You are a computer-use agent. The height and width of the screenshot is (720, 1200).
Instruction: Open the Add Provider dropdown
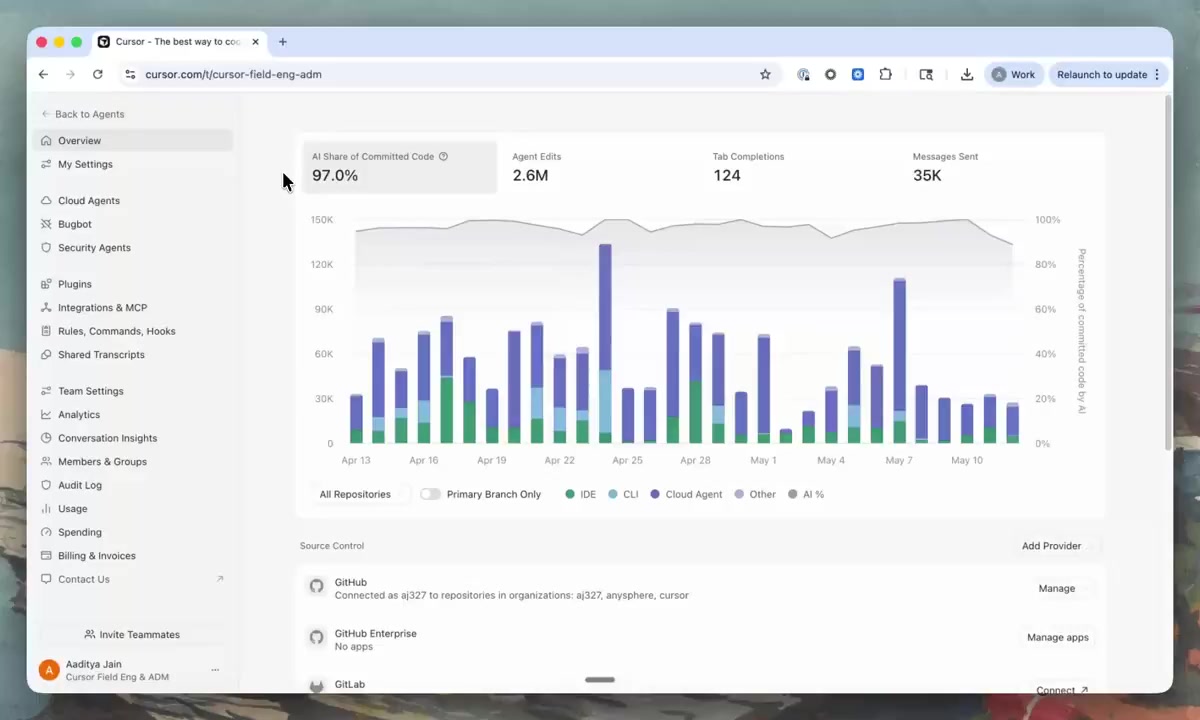point(1057,546)
